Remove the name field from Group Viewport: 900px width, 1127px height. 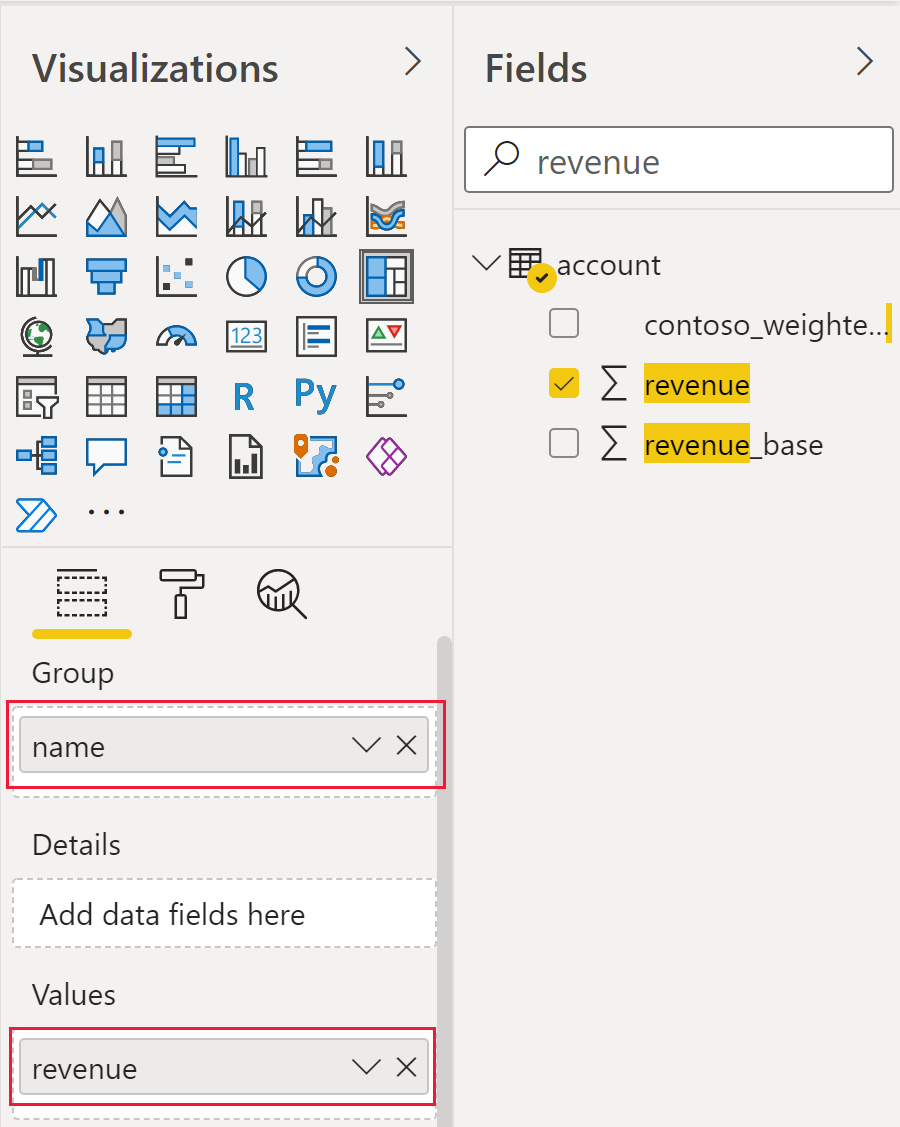[406, 745]
